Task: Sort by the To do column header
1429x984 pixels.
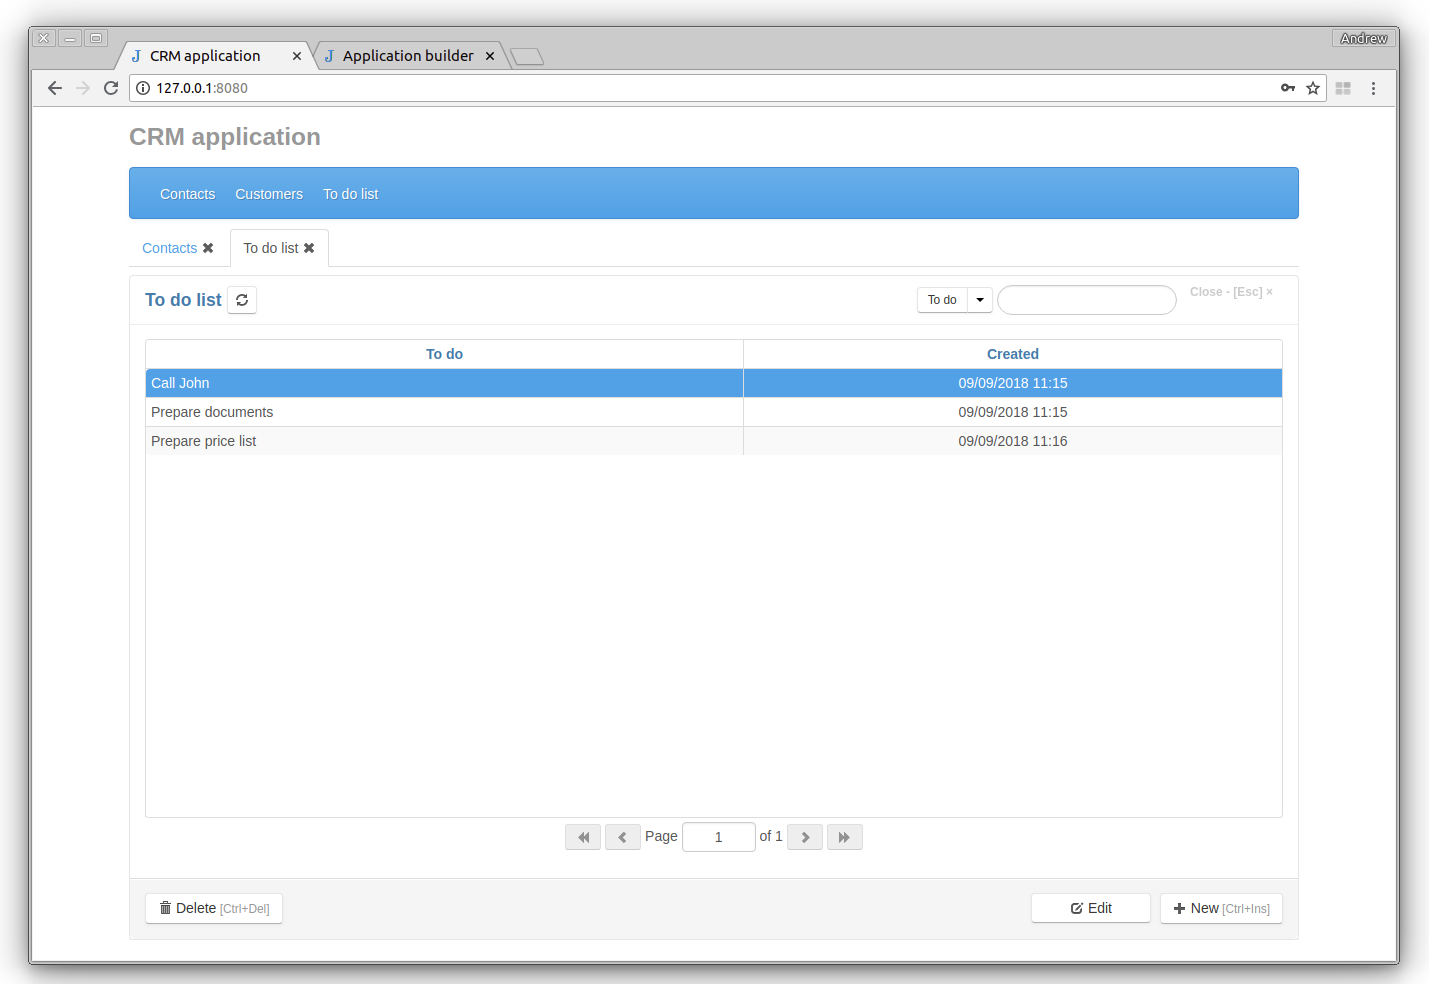Action: pos(444,354)
